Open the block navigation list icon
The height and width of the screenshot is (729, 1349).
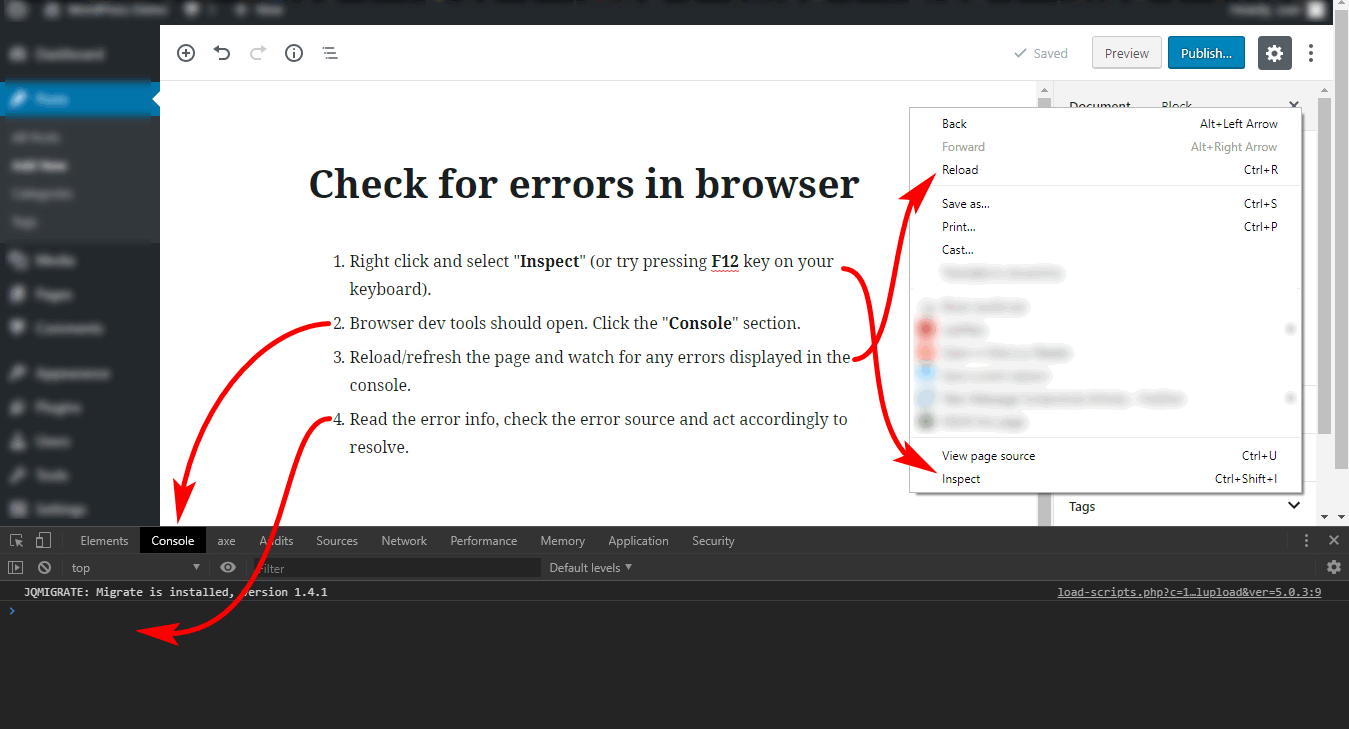point(330,53)
